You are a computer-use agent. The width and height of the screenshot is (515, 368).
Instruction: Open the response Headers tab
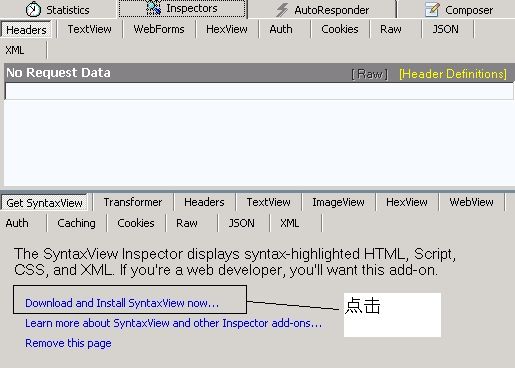[x=204, y=202]
